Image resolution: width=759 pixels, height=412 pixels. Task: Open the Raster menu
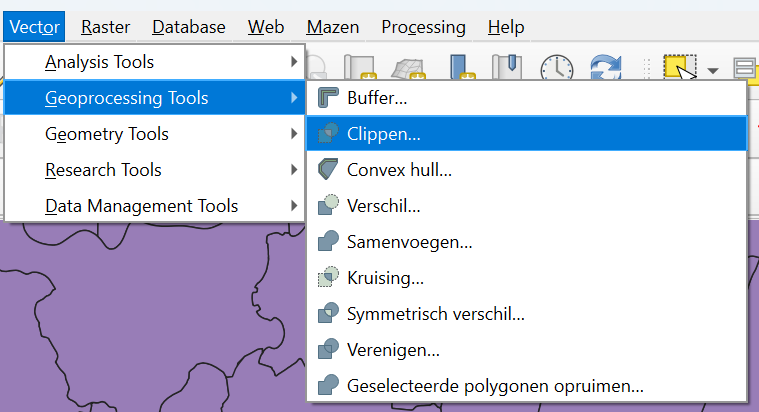click(105, 27)
